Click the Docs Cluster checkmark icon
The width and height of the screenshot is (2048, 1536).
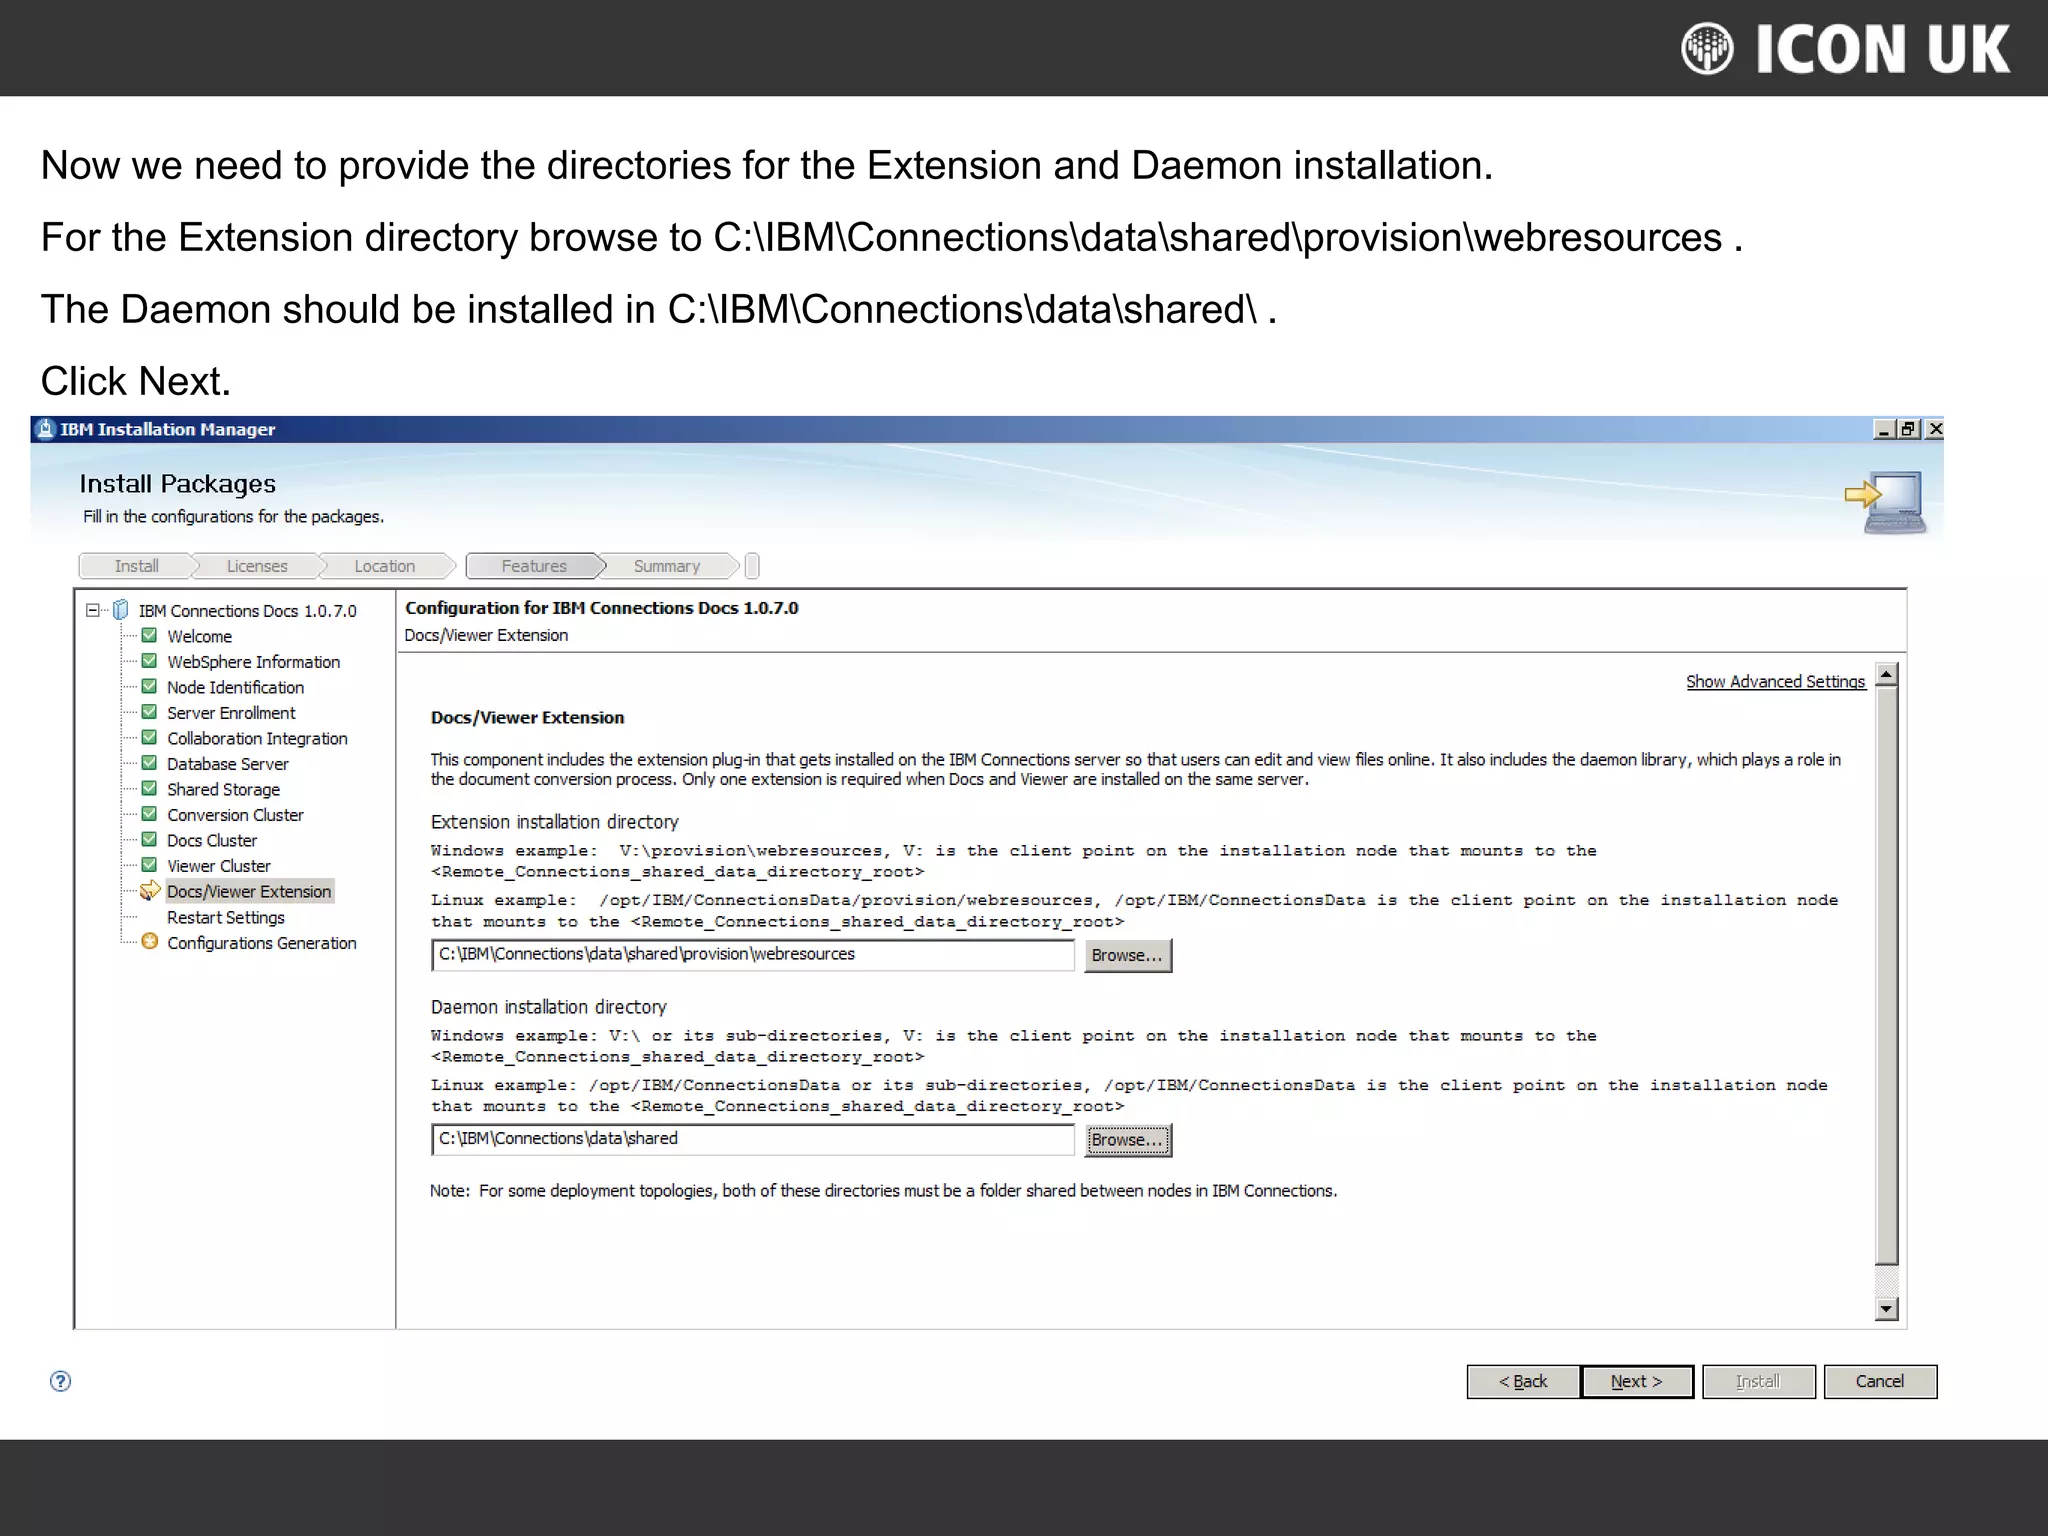pyautogui.click(x=149, y=839)
